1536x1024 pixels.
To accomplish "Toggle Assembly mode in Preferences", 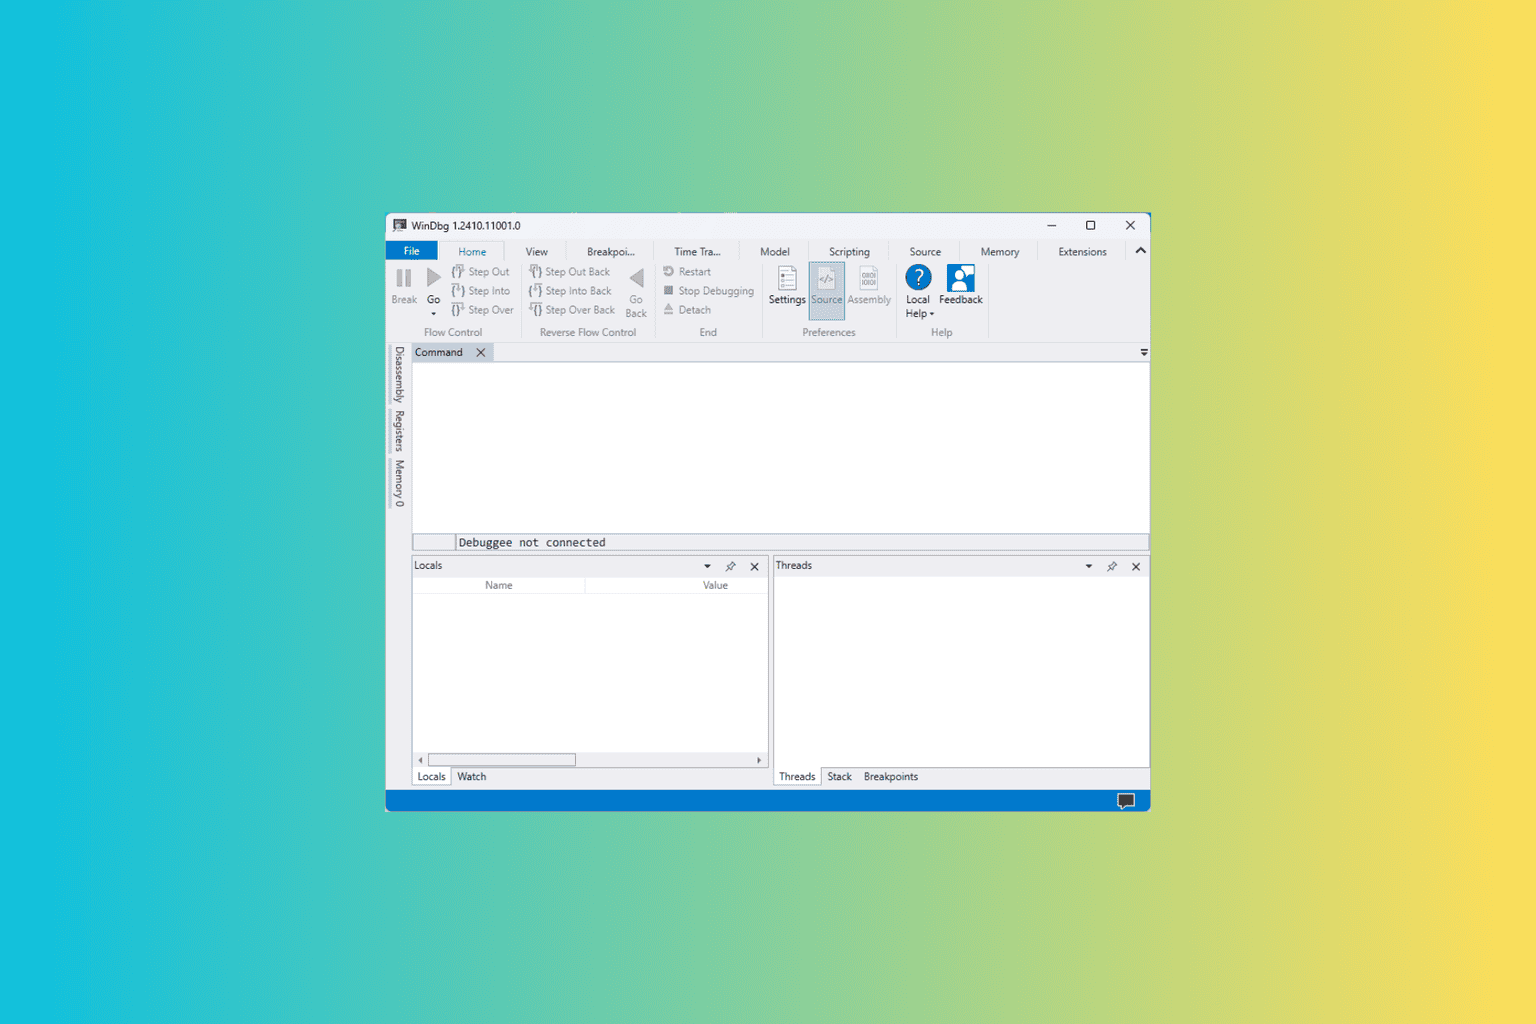I will tap(868, 286).
